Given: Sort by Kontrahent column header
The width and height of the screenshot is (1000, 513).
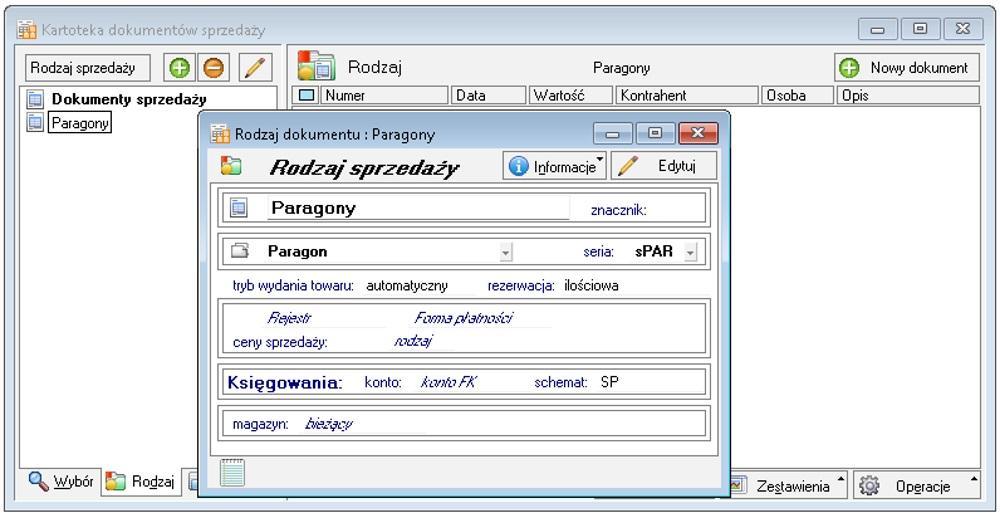Looking at the screenshot, I should point(687,95).
